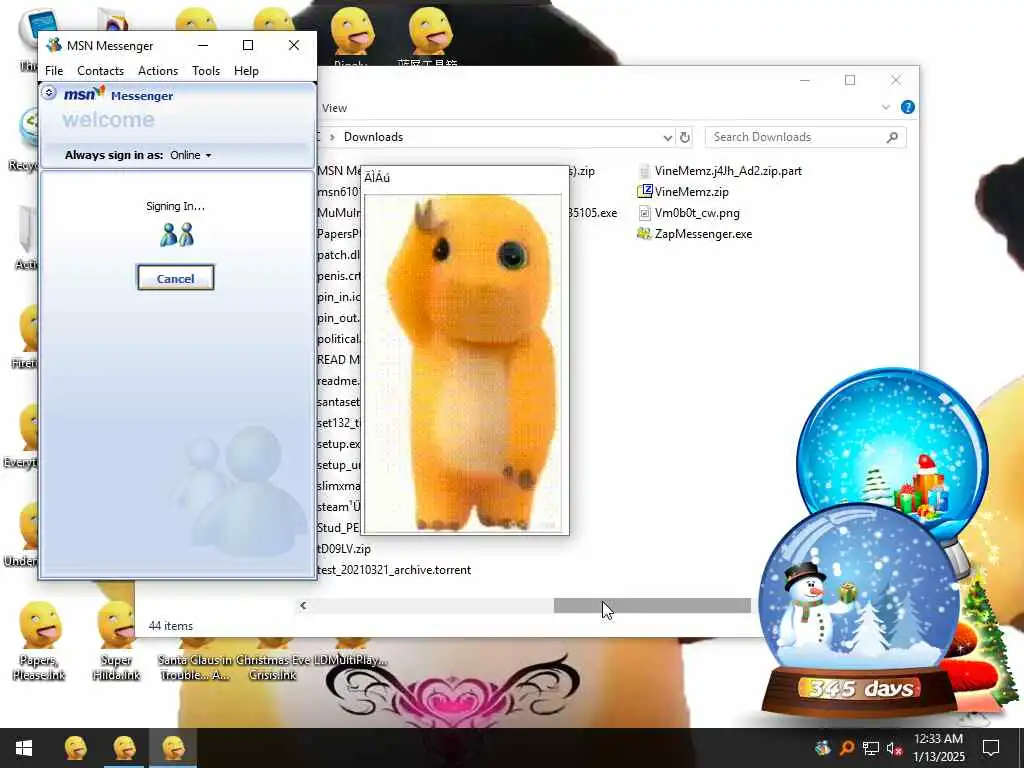Image resolution: width=1024 pixels, height=768 pixels.
Task: Click the orange creature image preview popup
Action: [465, 350]
